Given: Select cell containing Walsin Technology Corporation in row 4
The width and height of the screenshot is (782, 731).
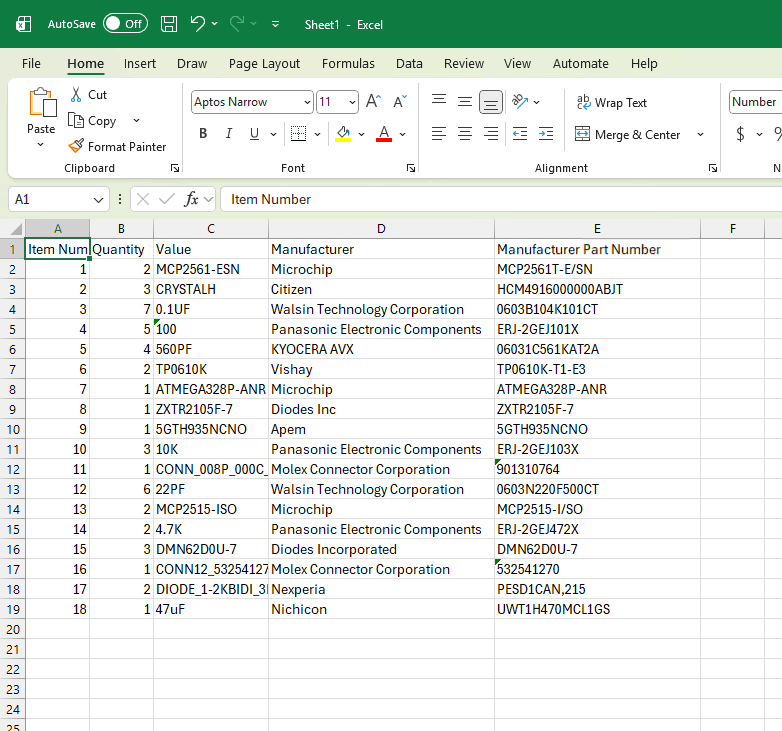Looking at the screenshot, I should [381, 309].
